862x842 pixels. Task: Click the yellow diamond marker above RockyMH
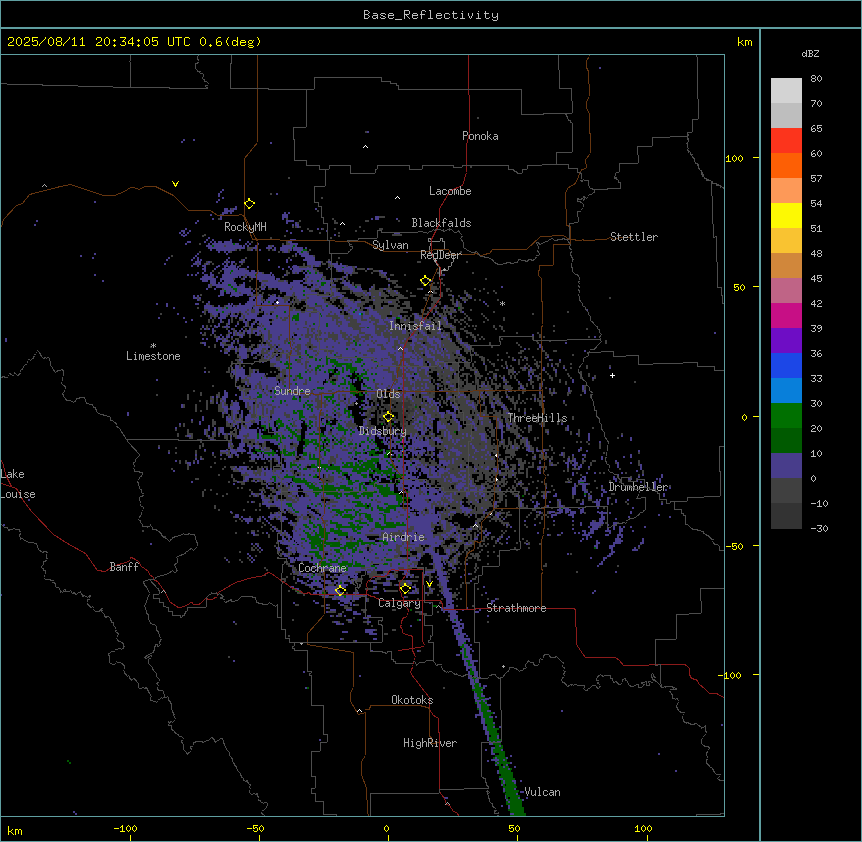(x=250, y=204)
